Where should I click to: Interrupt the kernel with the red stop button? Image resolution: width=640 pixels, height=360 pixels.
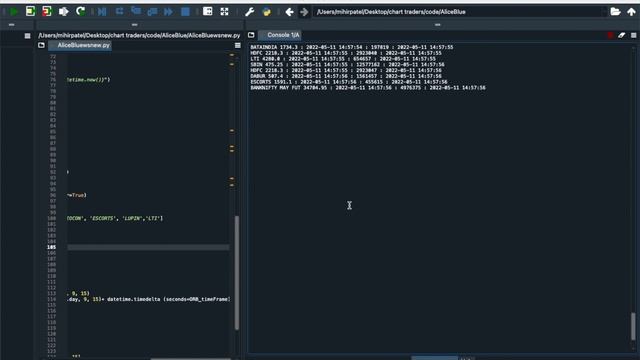point(610,36)
